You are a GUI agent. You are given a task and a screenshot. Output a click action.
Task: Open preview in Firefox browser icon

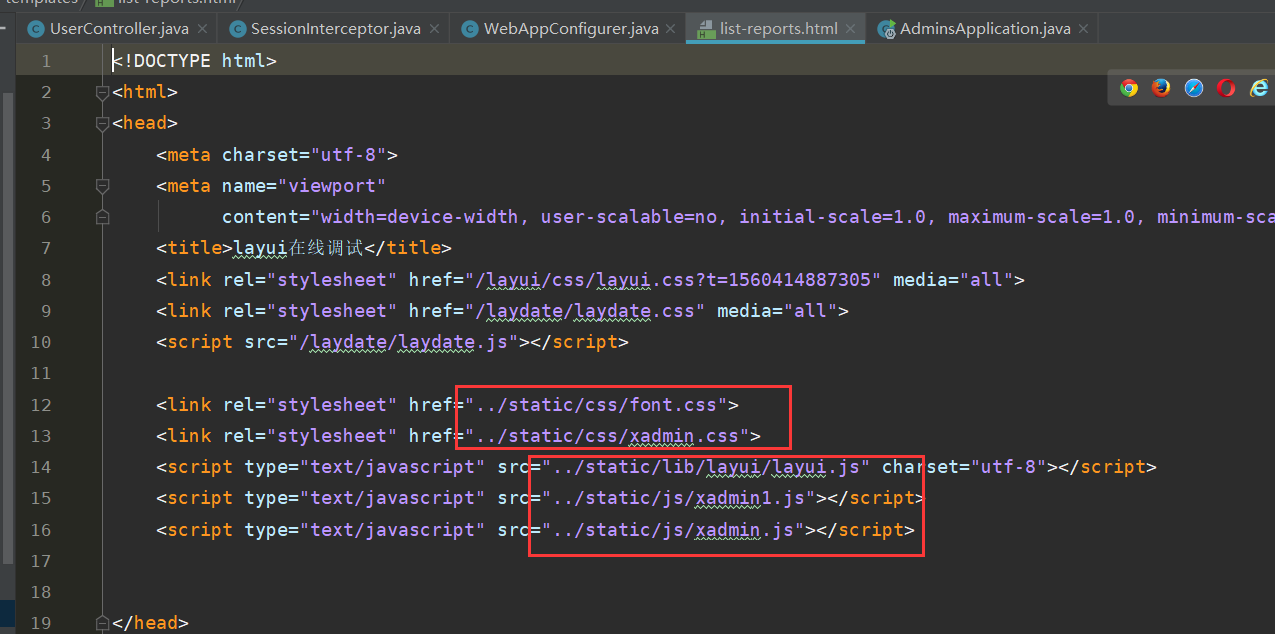1161,88
